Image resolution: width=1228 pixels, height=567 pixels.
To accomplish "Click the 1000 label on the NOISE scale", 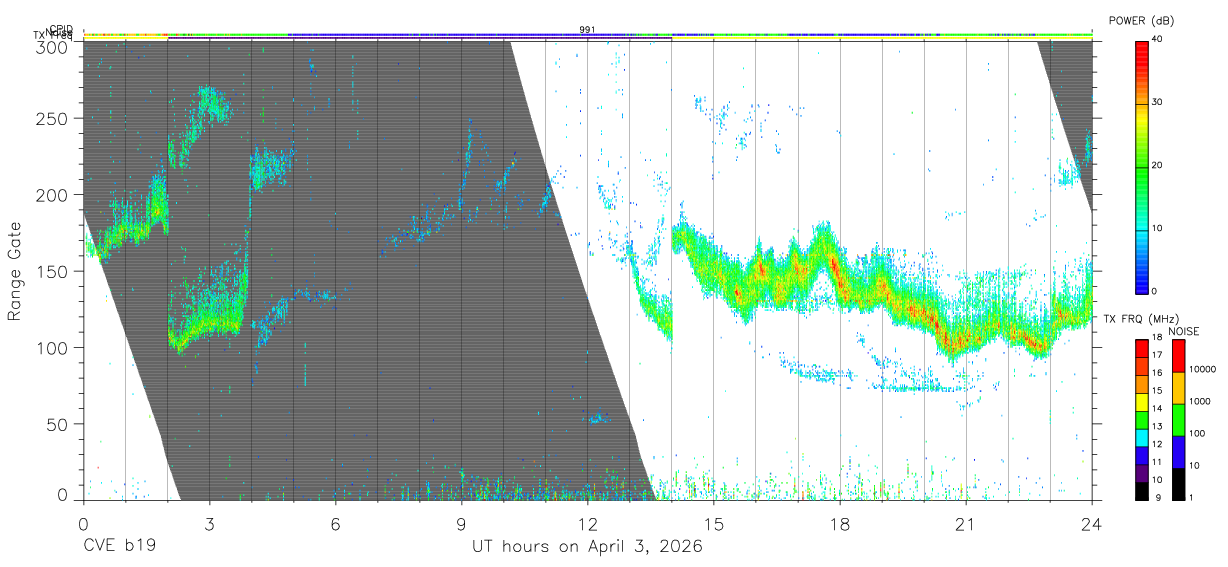I will pos(1200,402).
